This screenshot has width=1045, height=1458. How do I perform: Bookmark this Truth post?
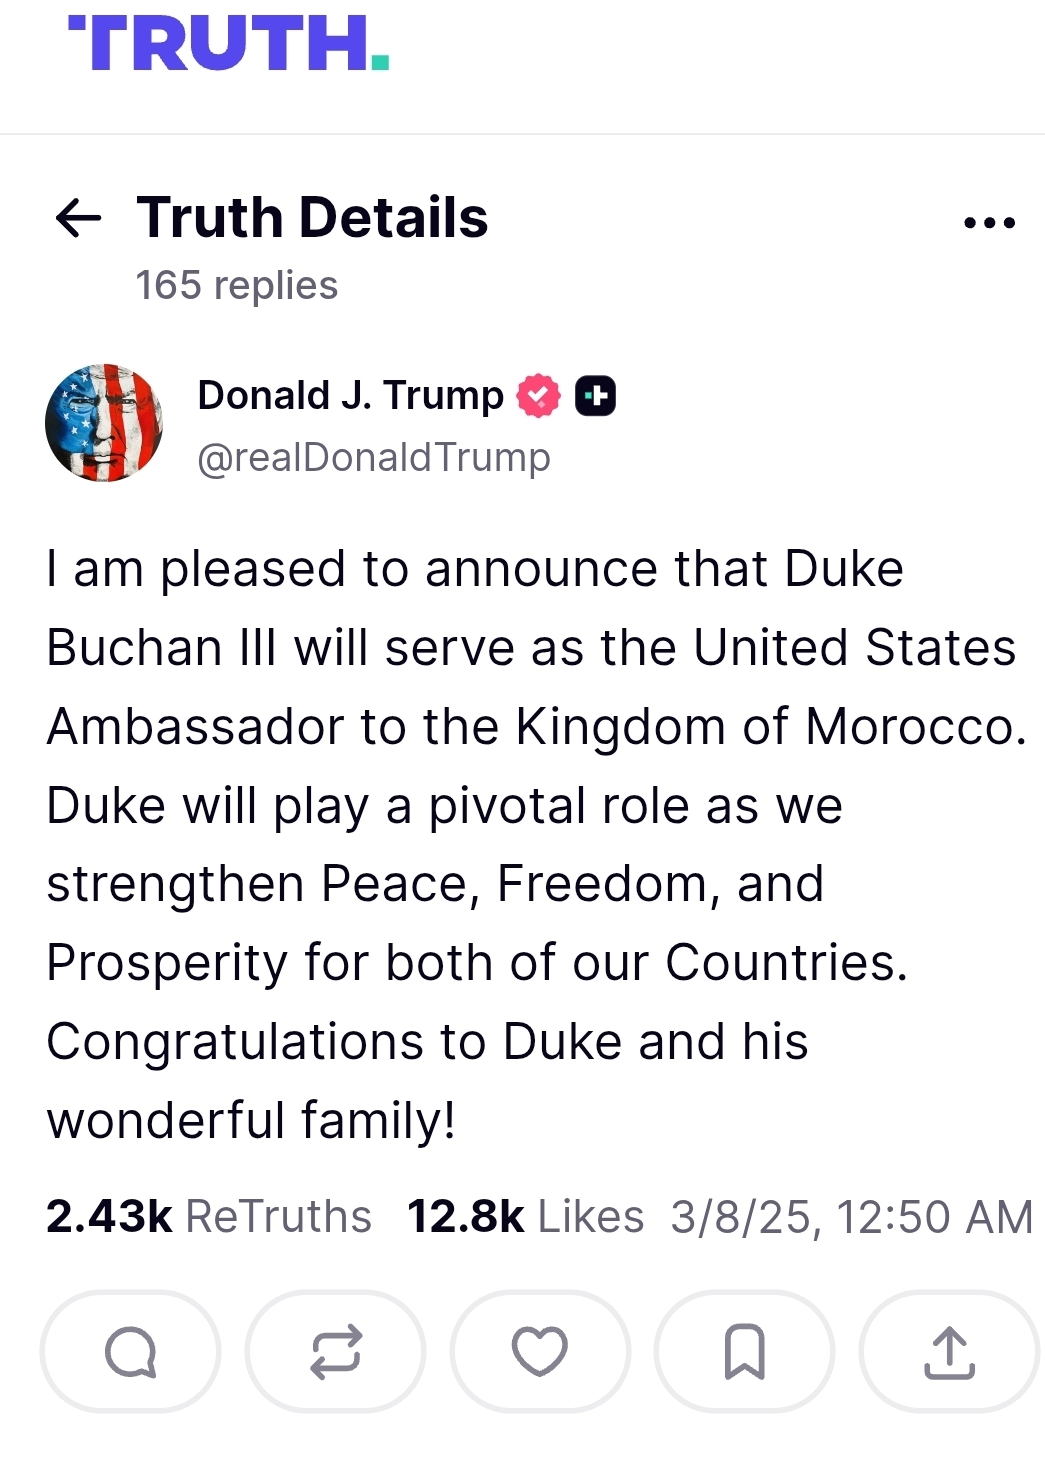[x=744, y=1352]
